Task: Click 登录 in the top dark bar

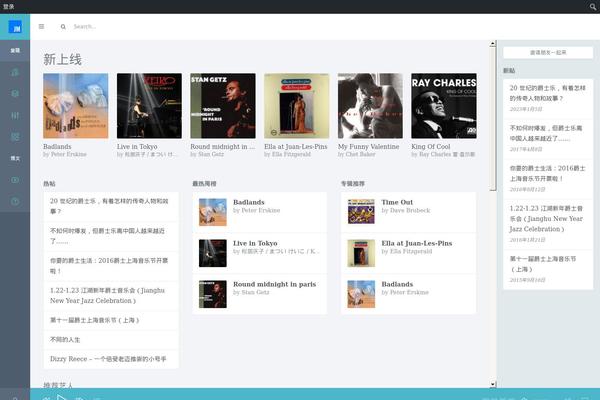Action: [8, 7]
